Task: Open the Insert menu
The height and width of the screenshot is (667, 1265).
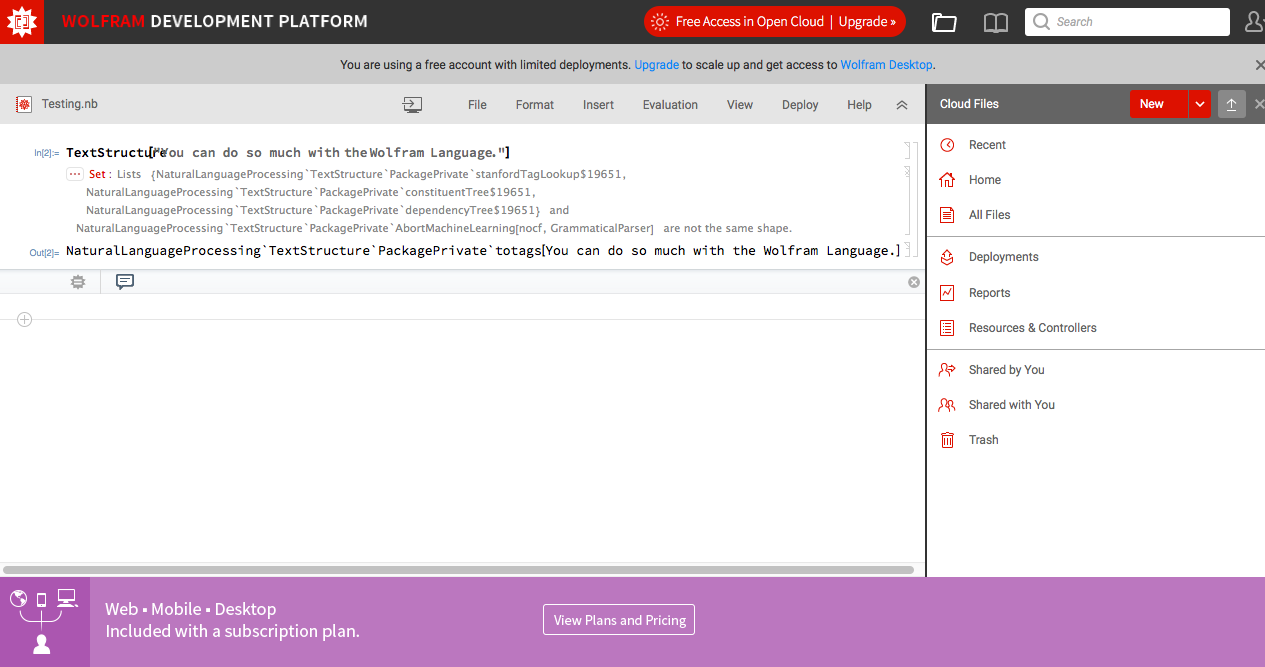Action: click(x=598, y=104)
